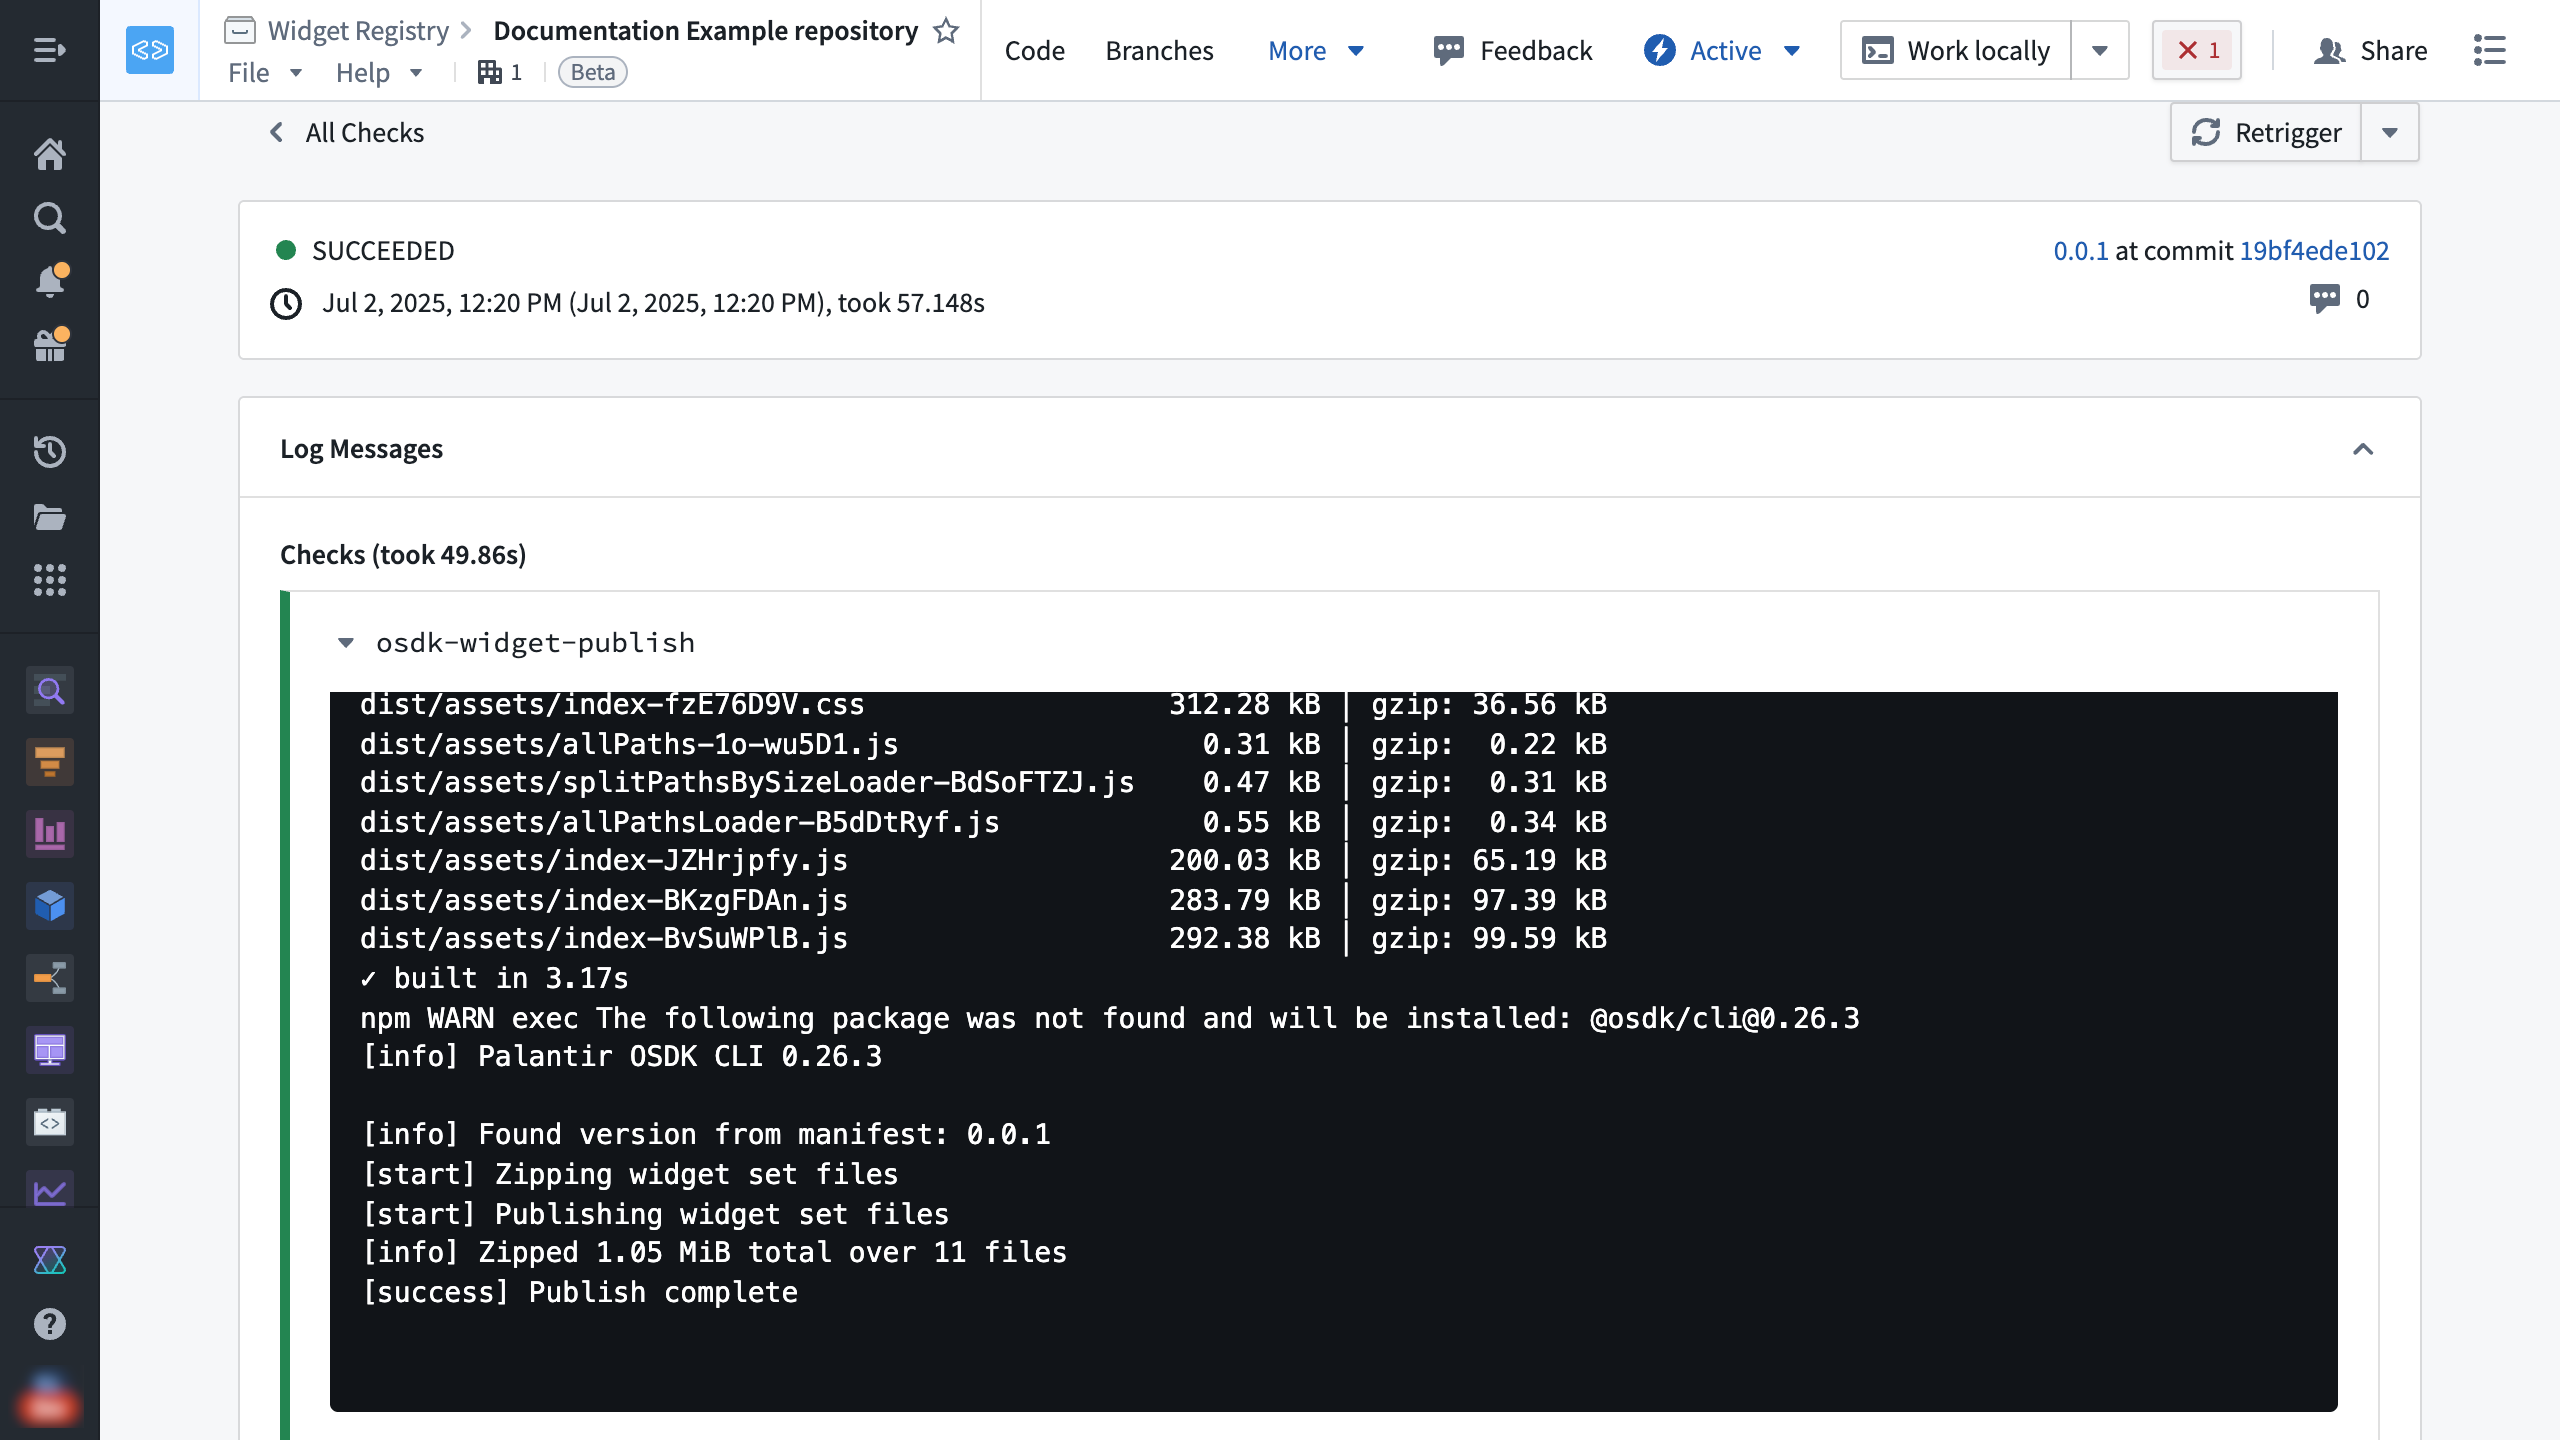The image size is (2560, 1440).
Task: Launch the purple presentation screen app icon
Action: [50, 1050]
